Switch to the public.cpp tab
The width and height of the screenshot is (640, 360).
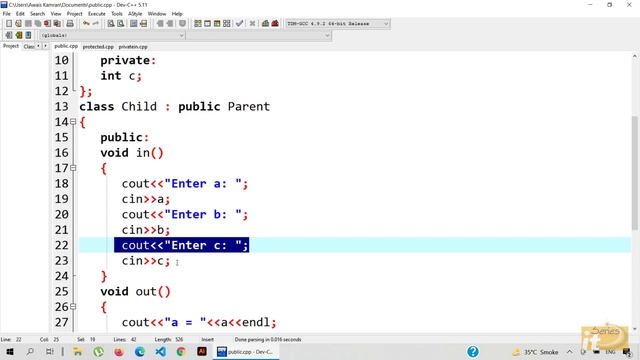66,47
